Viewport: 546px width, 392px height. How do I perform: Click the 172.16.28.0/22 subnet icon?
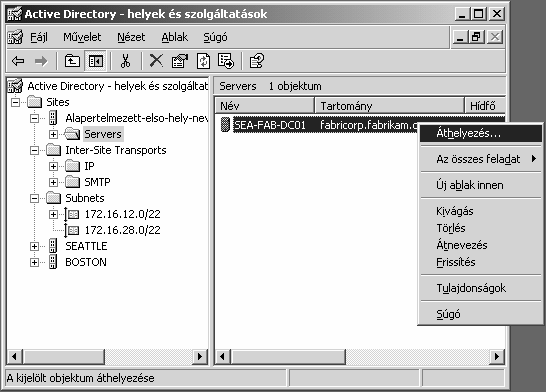(x=71, y=230)
